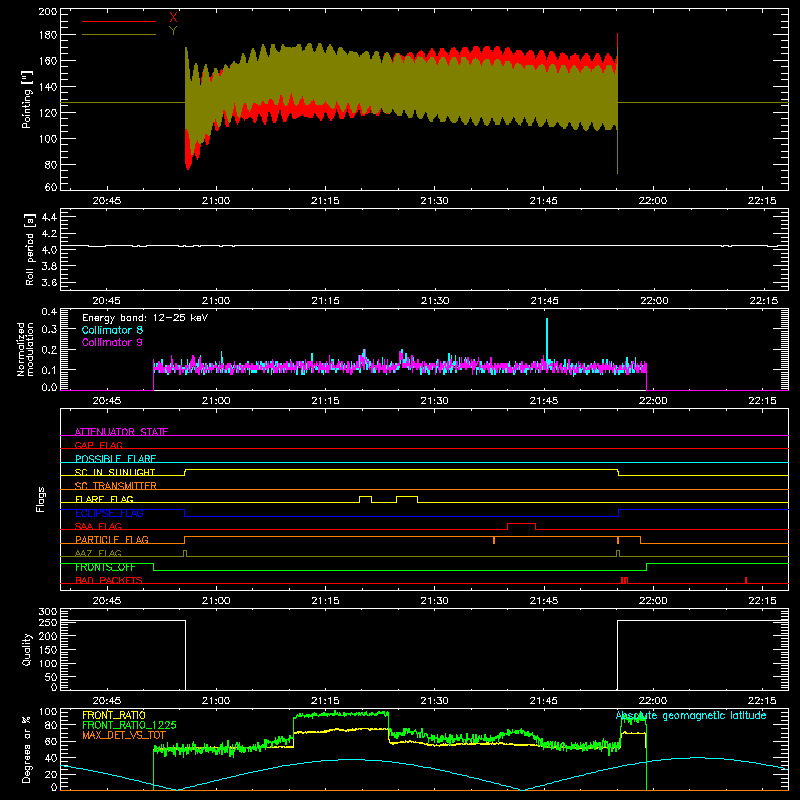The height and width of the screenshot is (800, 800).
Task: Click the 'Roll period [s]' axis title
Action: (29, 249)
